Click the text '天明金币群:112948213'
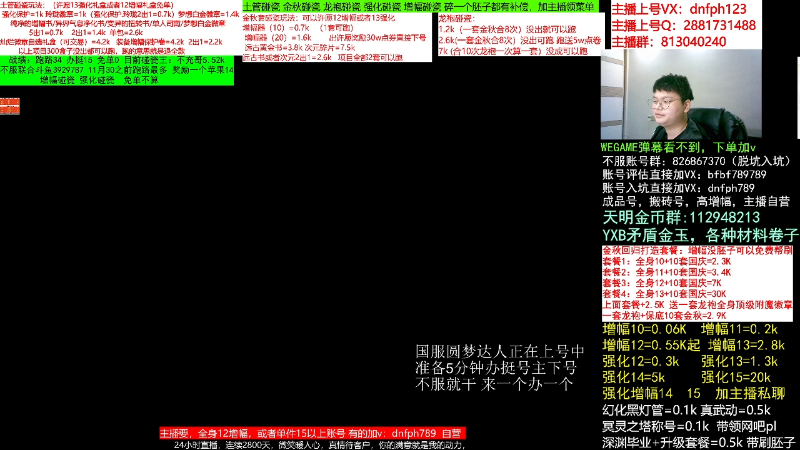The height and width of the screenshot is (450, 800). (681, 218)
